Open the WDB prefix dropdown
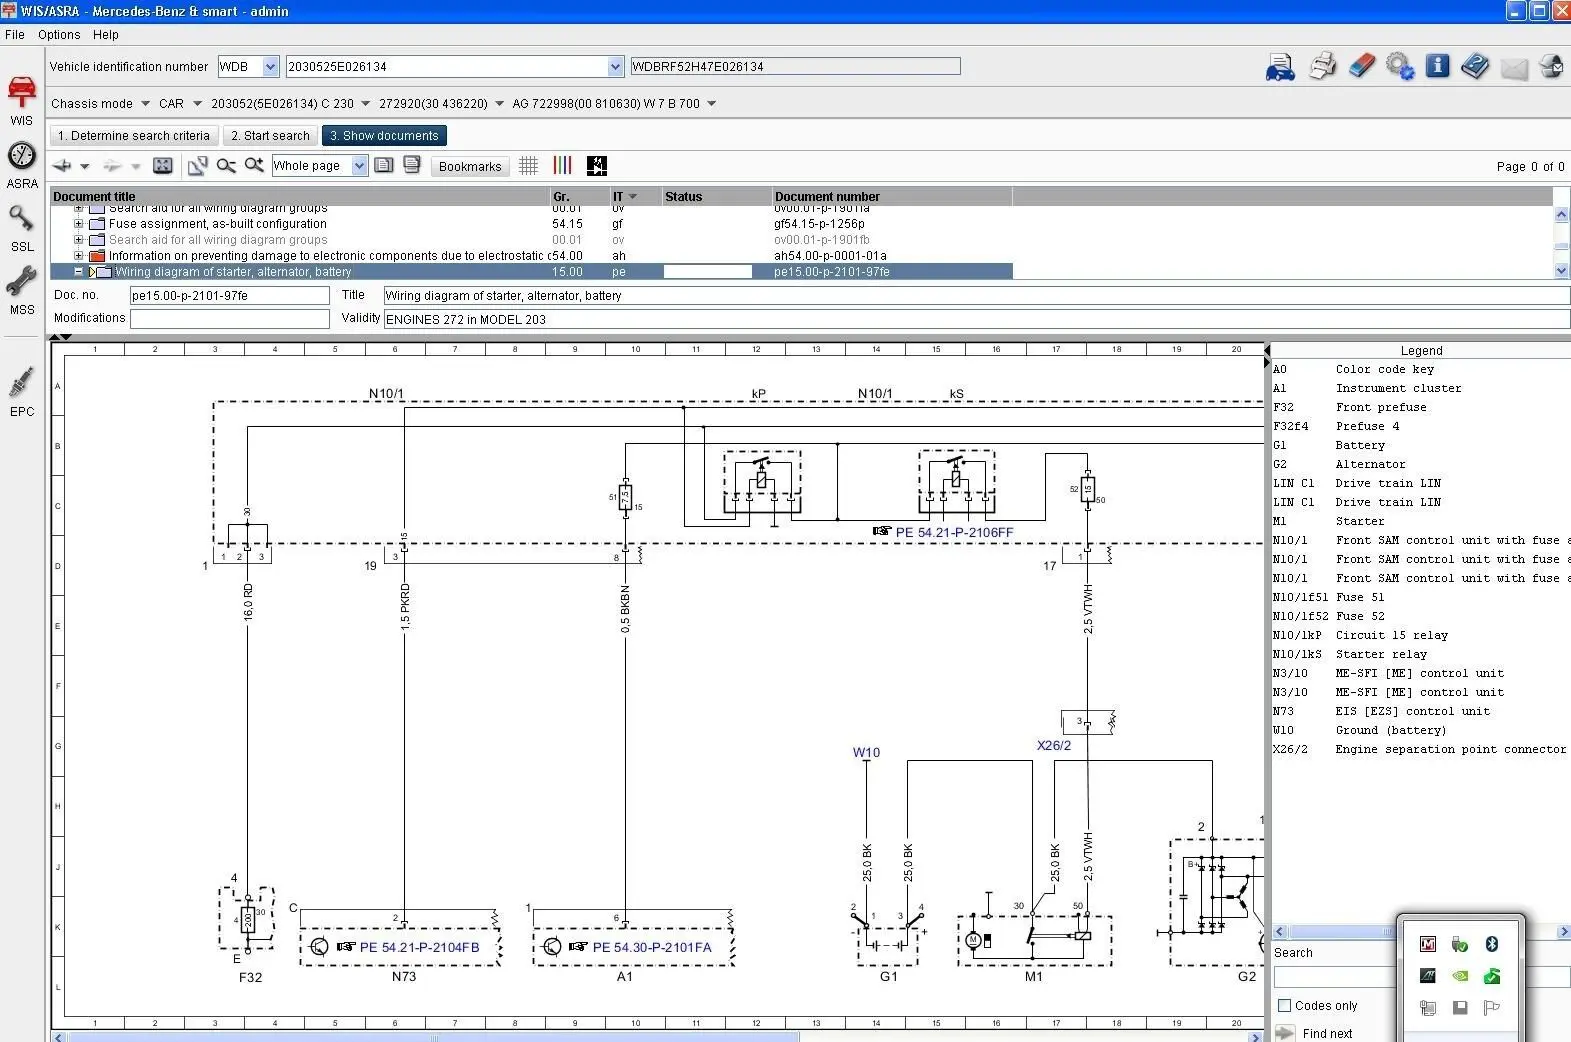The height and width of the screenshot is (1042, 1571). [270, 67]
